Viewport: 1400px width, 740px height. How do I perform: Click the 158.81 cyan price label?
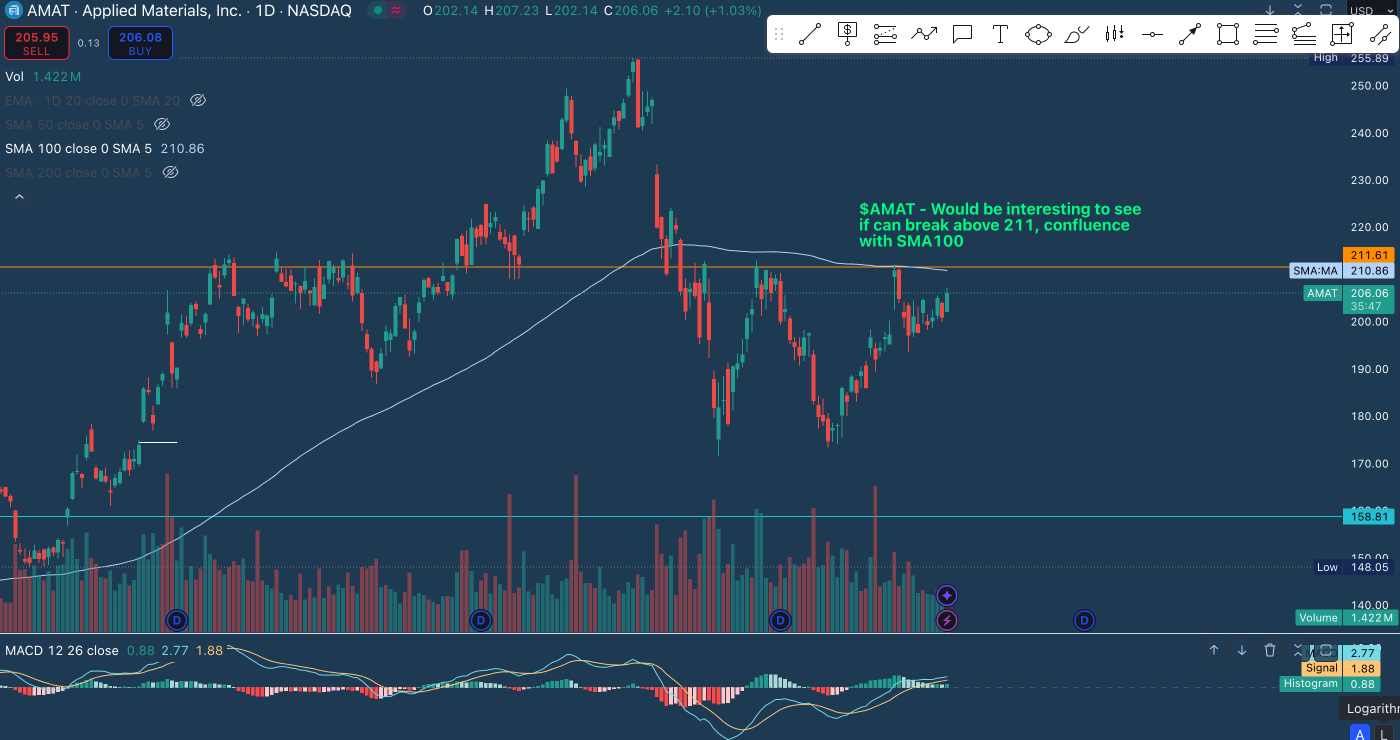pyautogui.click(x=1369, y=517)
